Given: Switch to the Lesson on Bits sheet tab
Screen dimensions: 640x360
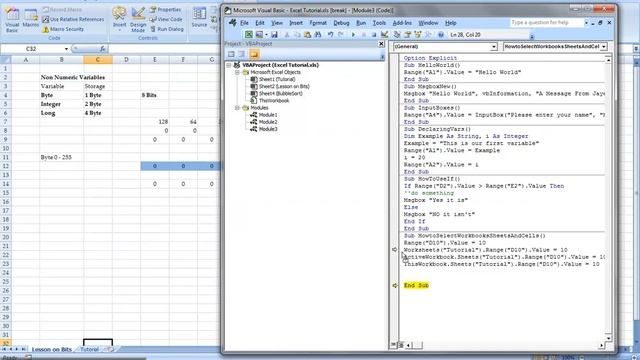Looking at the screenshot, I should [51, 349].
